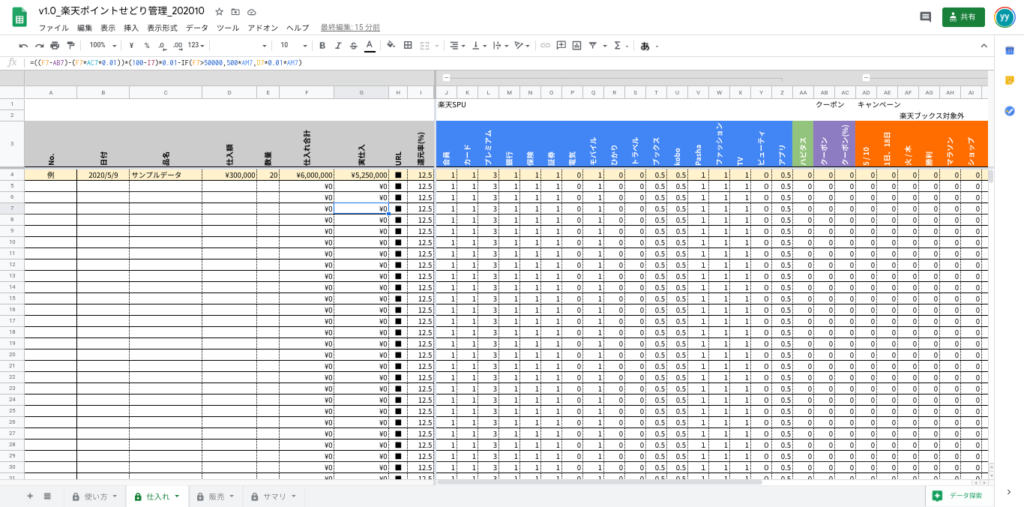Open the 100% zoom dropdown

101,45
